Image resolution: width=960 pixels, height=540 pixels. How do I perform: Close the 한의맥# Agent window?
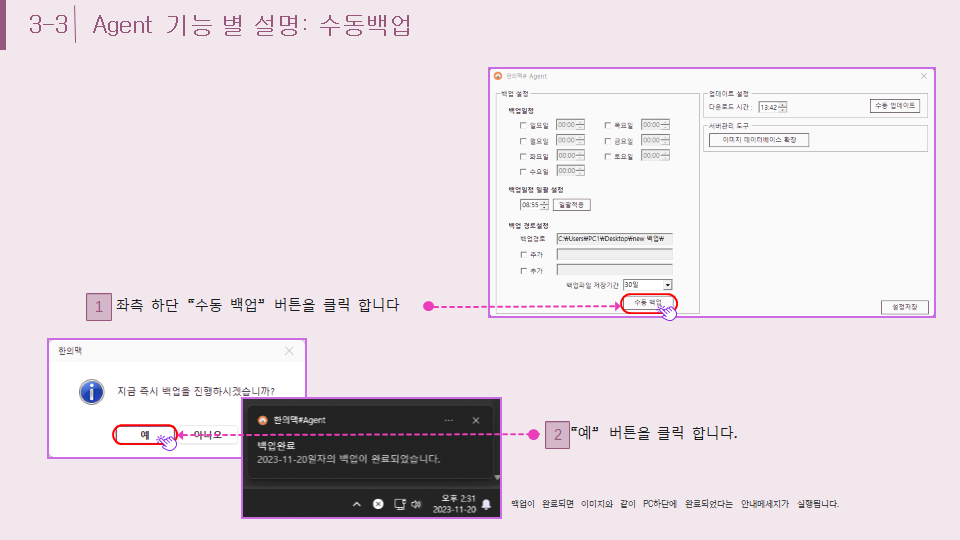pos(924,76)
